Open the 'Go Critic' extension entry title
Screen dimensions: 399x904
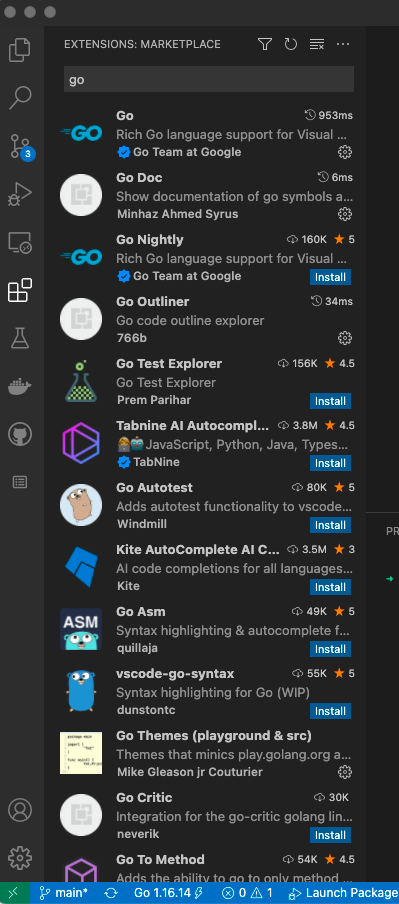pos(144,797)
